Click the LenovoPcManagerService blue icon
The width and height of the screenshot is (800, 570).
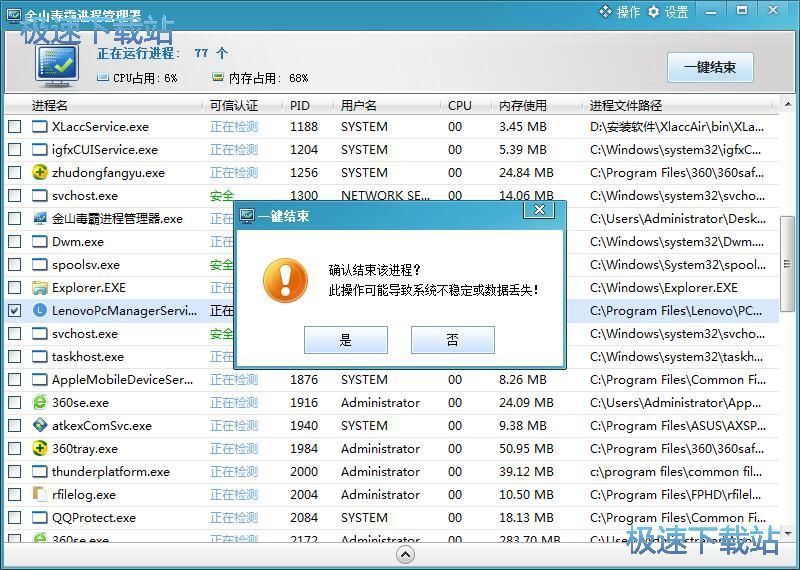40,310
